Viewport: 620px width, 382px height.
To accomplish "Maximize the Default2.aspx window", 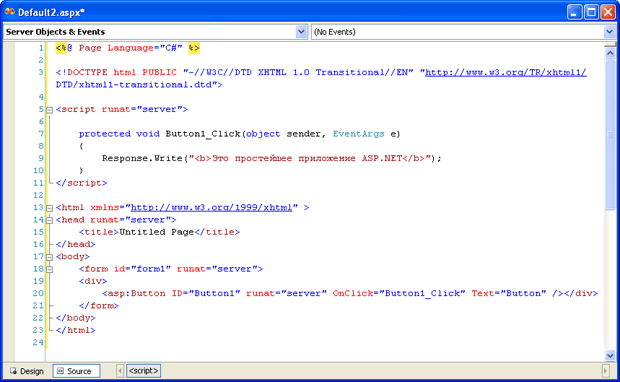I will pyautogui.click(x=591, y=12).
